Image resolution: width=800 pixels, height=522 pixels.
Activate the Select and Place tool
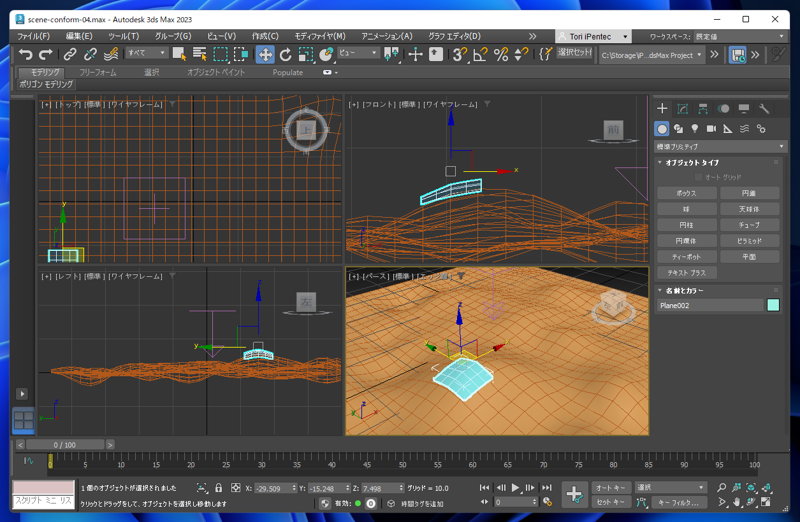(326, 54)
